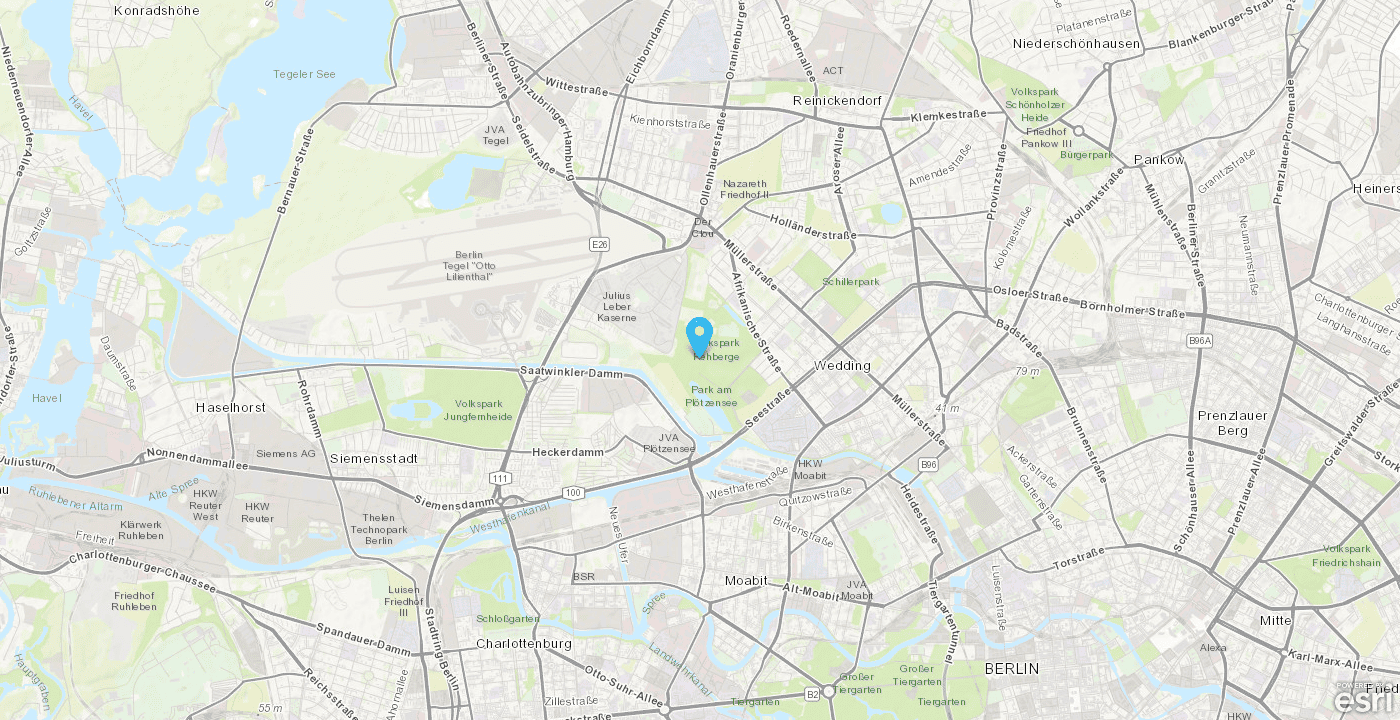Click the Berlin Tegel Otto Lilienthal airport label
The image size is (1400, 720).
click(x=468, y=266)
